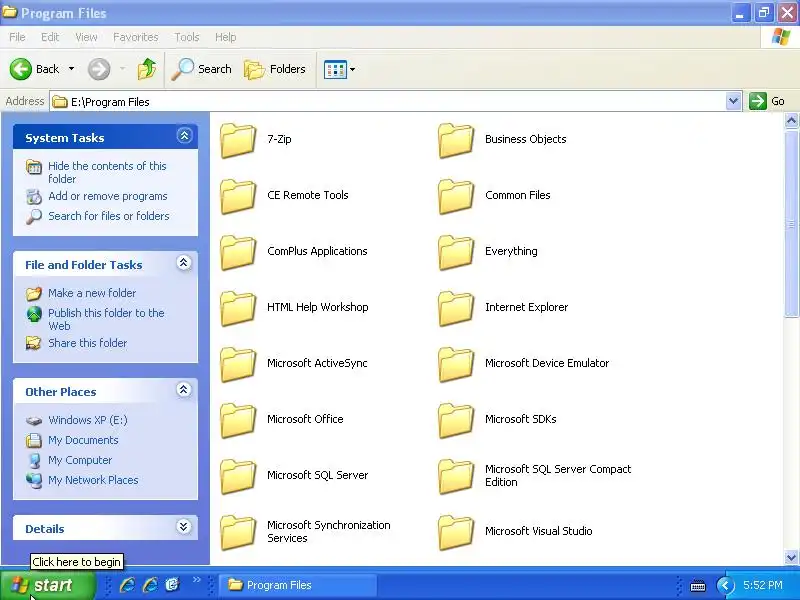Select the Microsoft Office folder icon
Screen dimensions: 800x600
click(x=238, y=420)
